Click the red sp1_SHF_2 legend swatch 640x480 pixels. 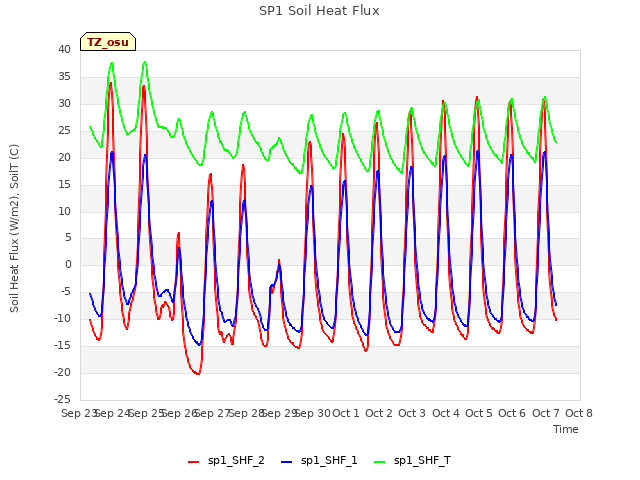[193, 462]
